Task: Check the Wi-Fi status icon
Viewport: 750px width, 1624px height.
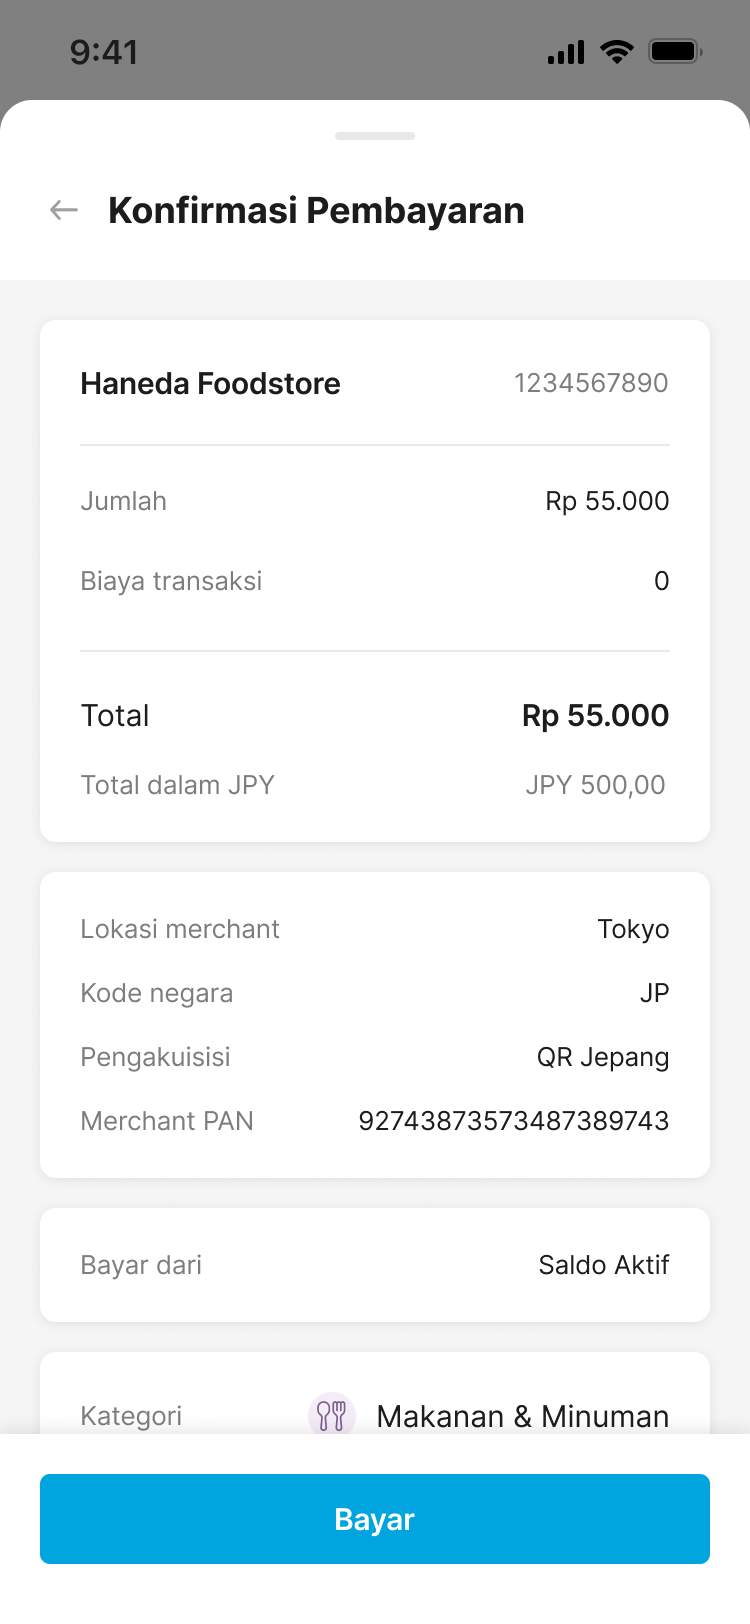Action: click(617, 52)
